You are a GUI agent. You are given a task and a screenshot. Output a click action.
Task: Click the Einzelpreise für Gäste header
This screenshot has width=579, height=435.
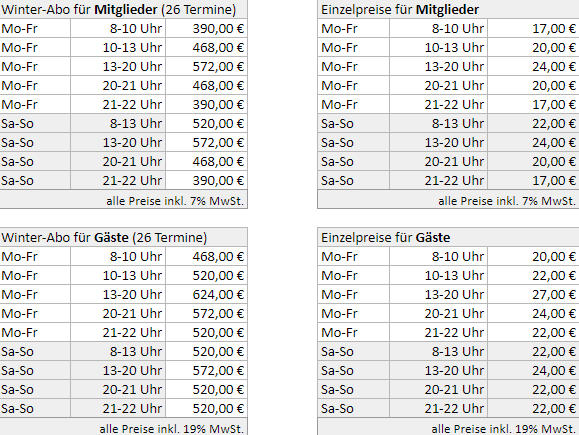pyautogui.click(x=448, y=237)
